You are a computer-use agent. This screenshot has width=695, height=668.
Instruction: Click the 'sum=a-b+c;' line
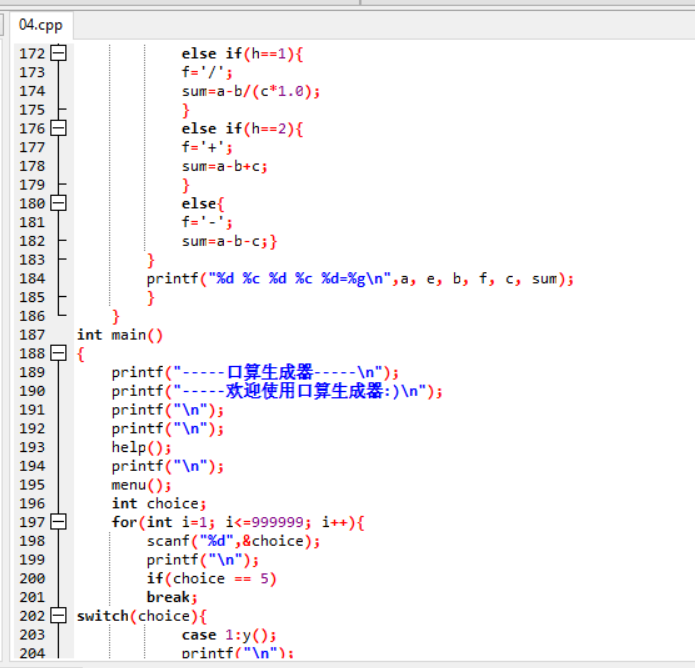224,166
